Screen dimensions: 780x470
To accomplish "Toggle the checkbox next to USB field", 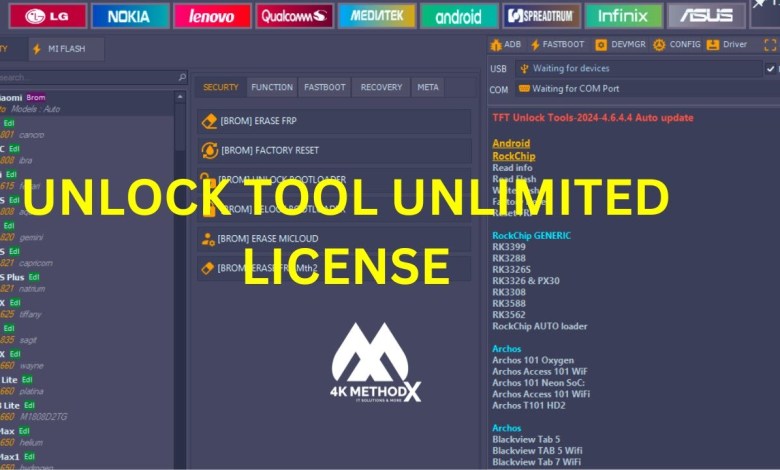I will [x=771, y=69].
